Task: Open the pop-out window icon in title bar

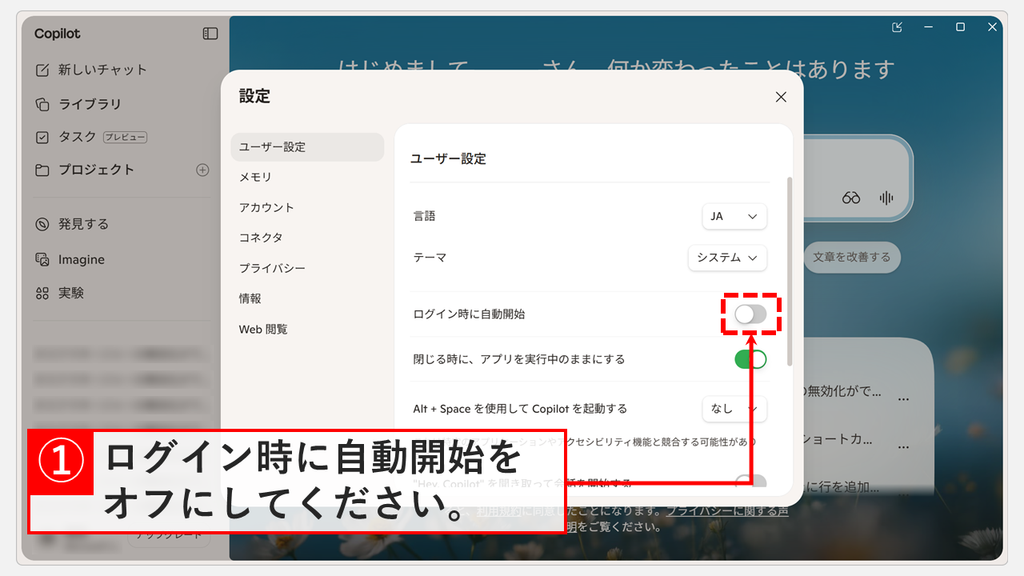Action: [x=897, y=27]
